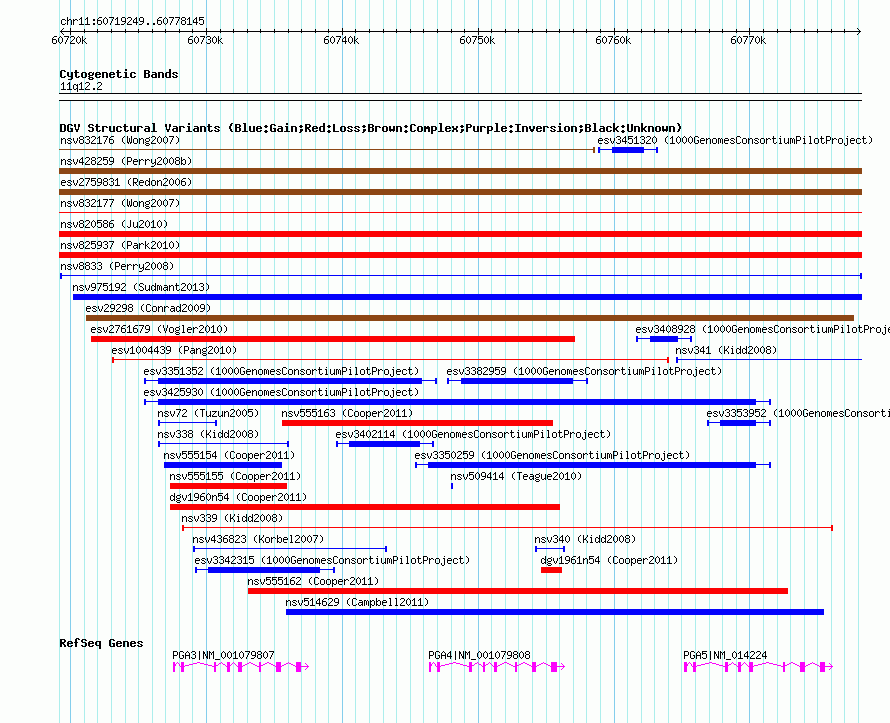This screenshot has width=890, height=723.
Task: Select the nsv555162 red loss bar
Action: click(518, 591)
